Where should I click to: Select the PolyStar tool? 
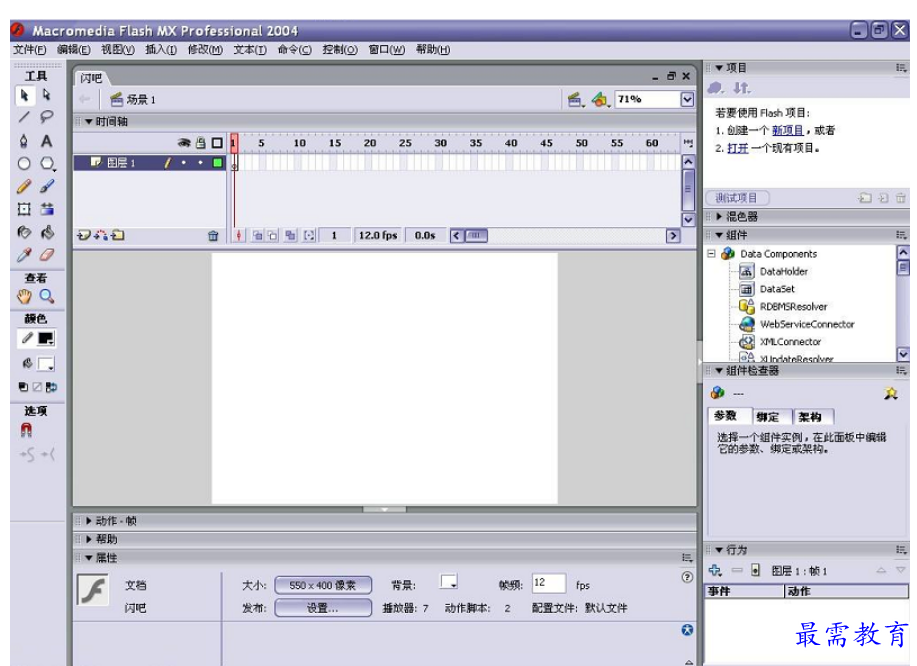pyautogui.click(x=47, y=164)
